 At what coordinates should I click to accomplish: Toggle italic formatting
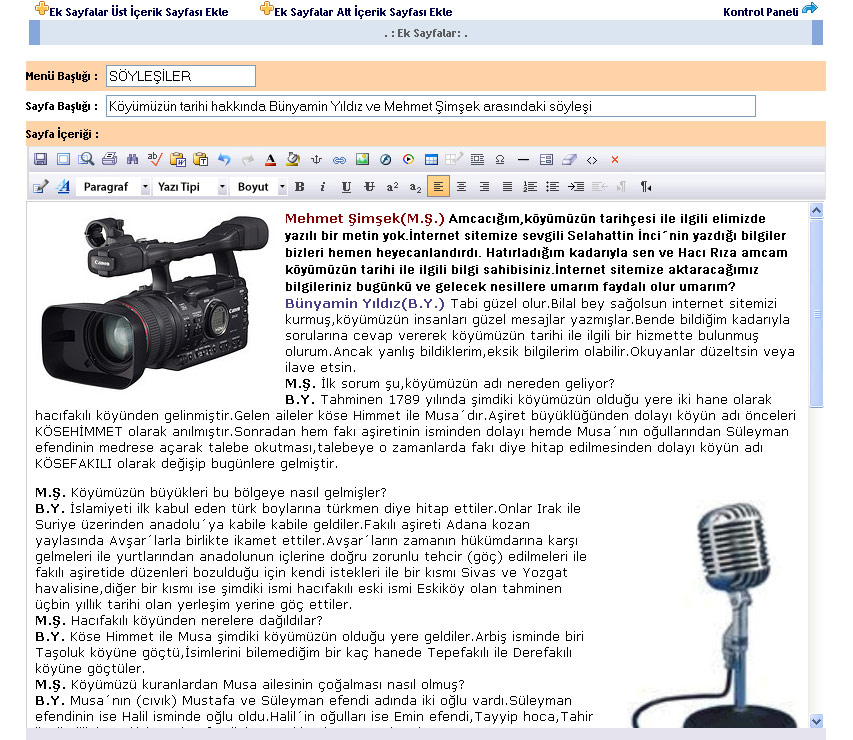[323, 187]
